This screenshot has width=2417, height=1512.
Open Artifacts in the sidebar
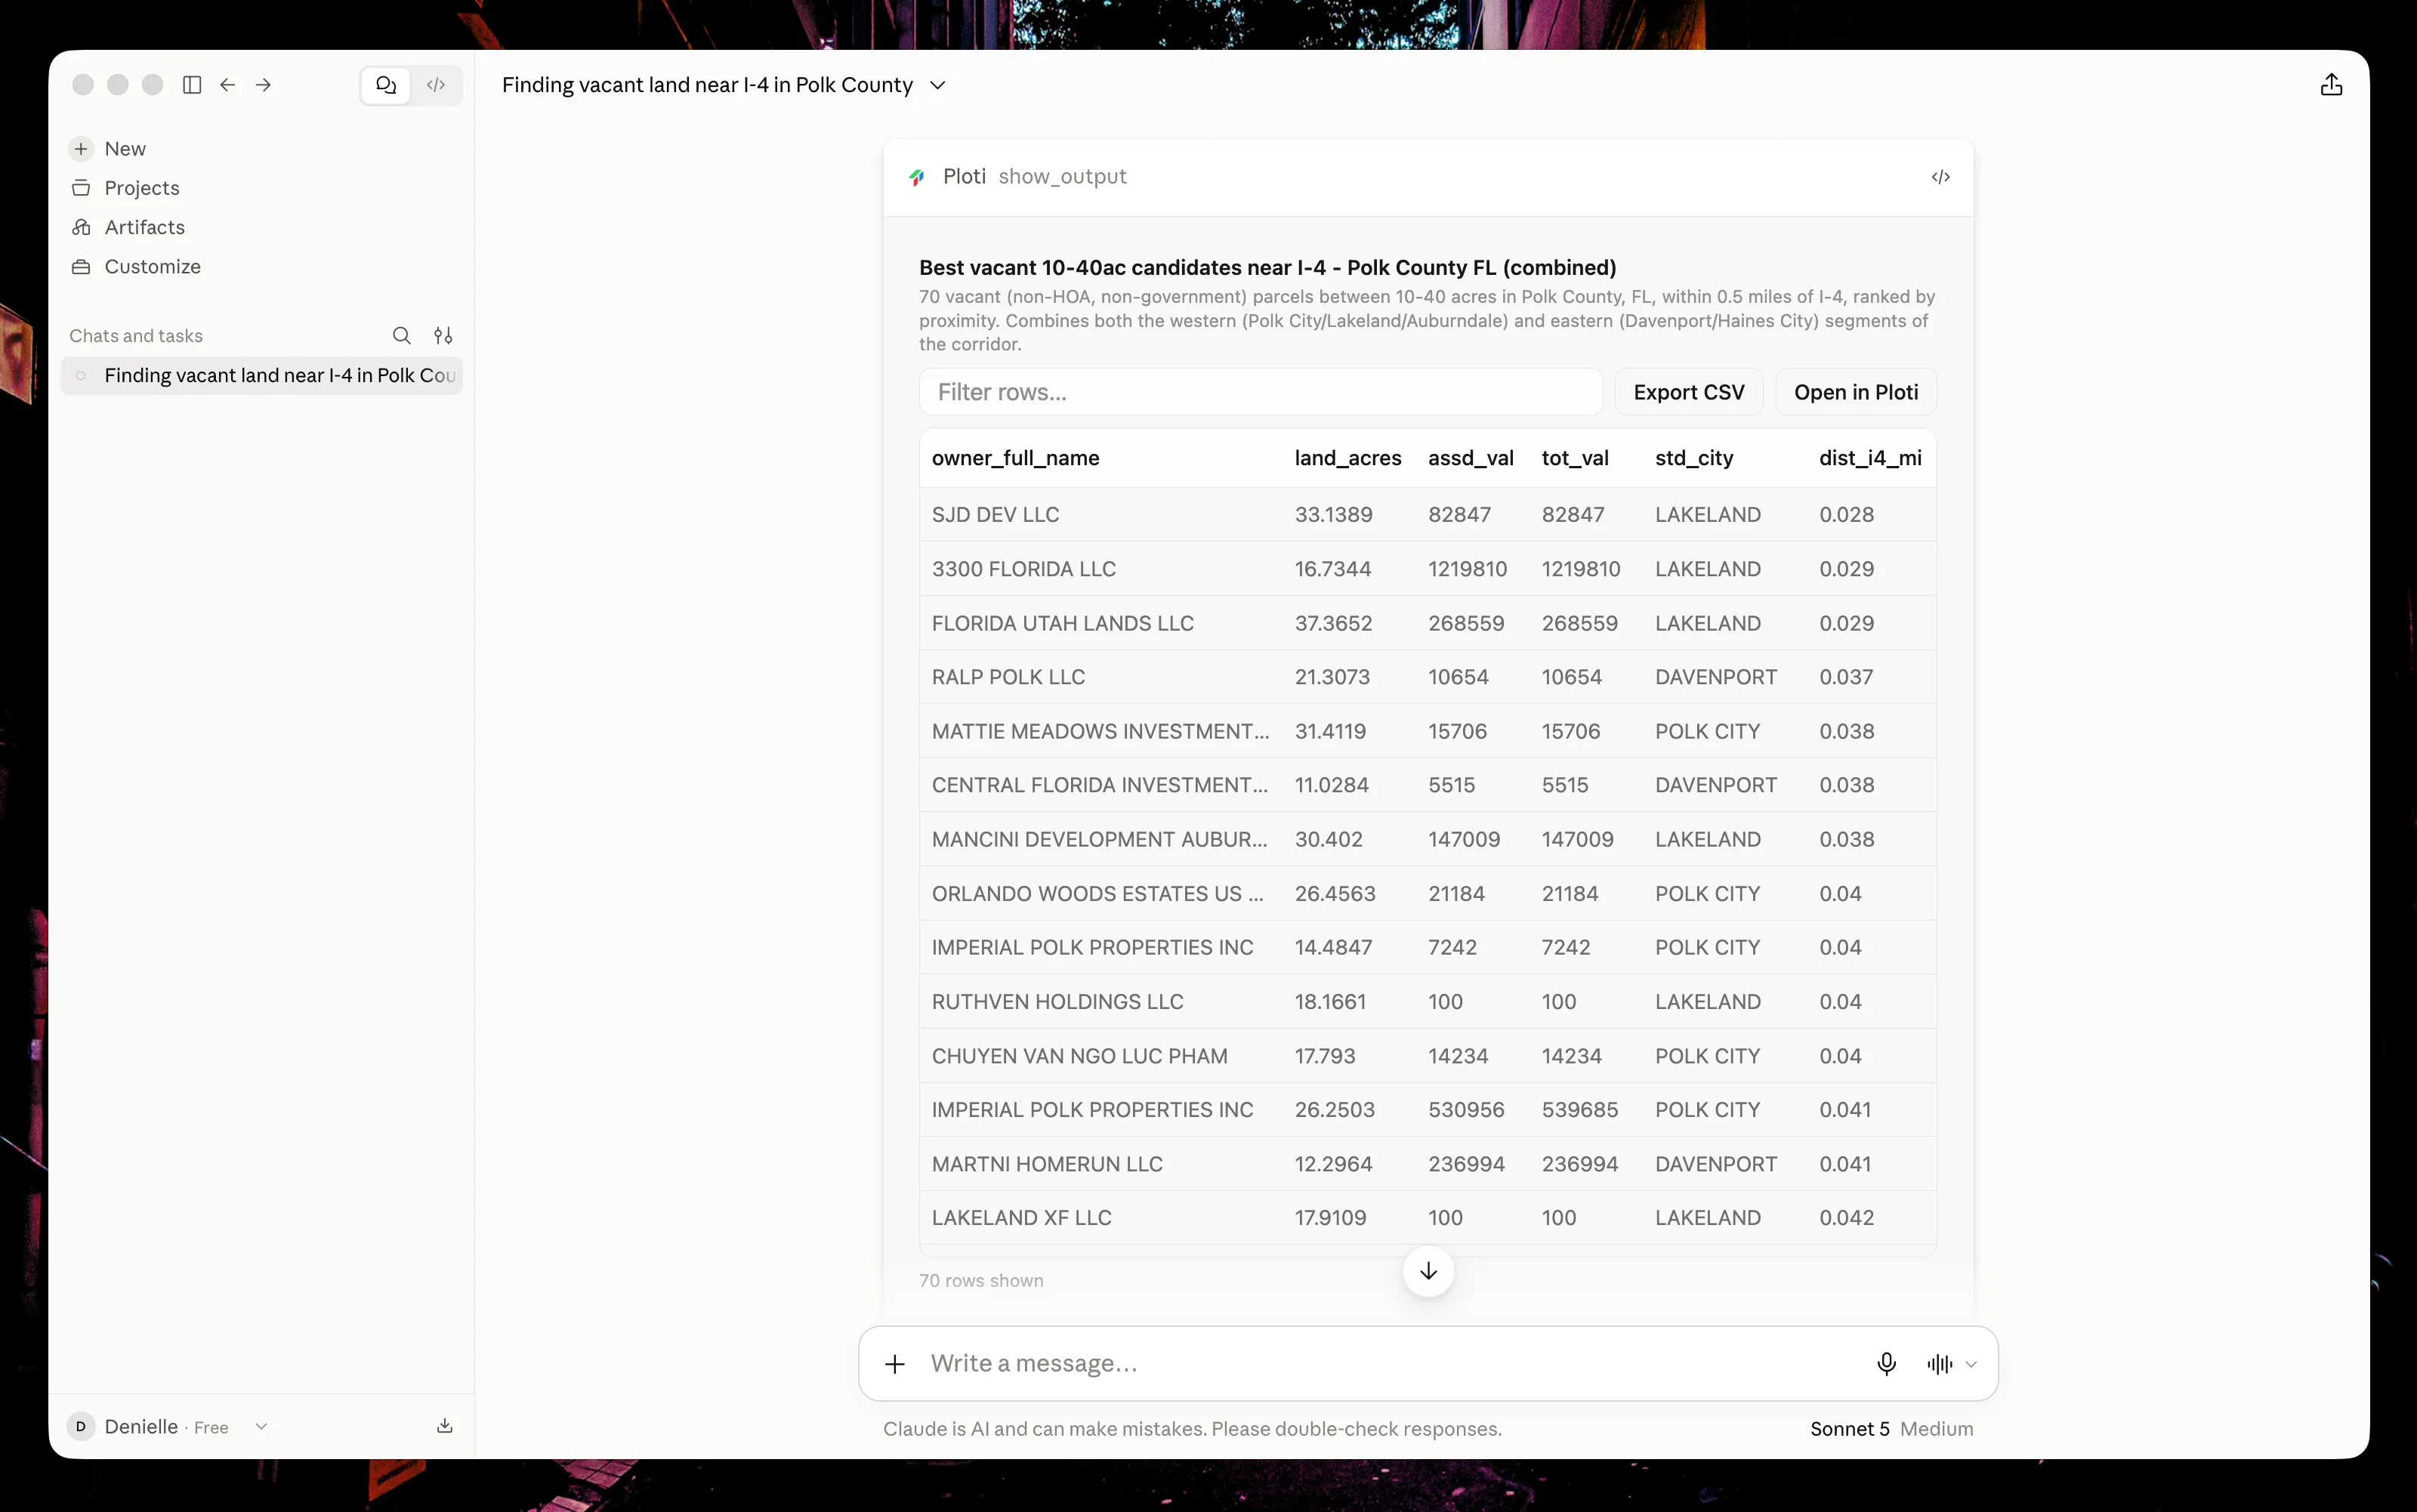pyautogui.click(x=144, y=227)
